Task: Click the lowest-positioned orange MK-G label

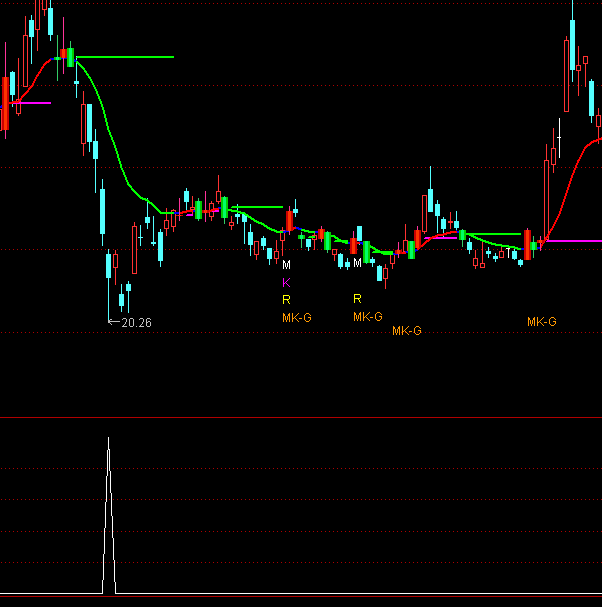Action: tap(406, 331)
